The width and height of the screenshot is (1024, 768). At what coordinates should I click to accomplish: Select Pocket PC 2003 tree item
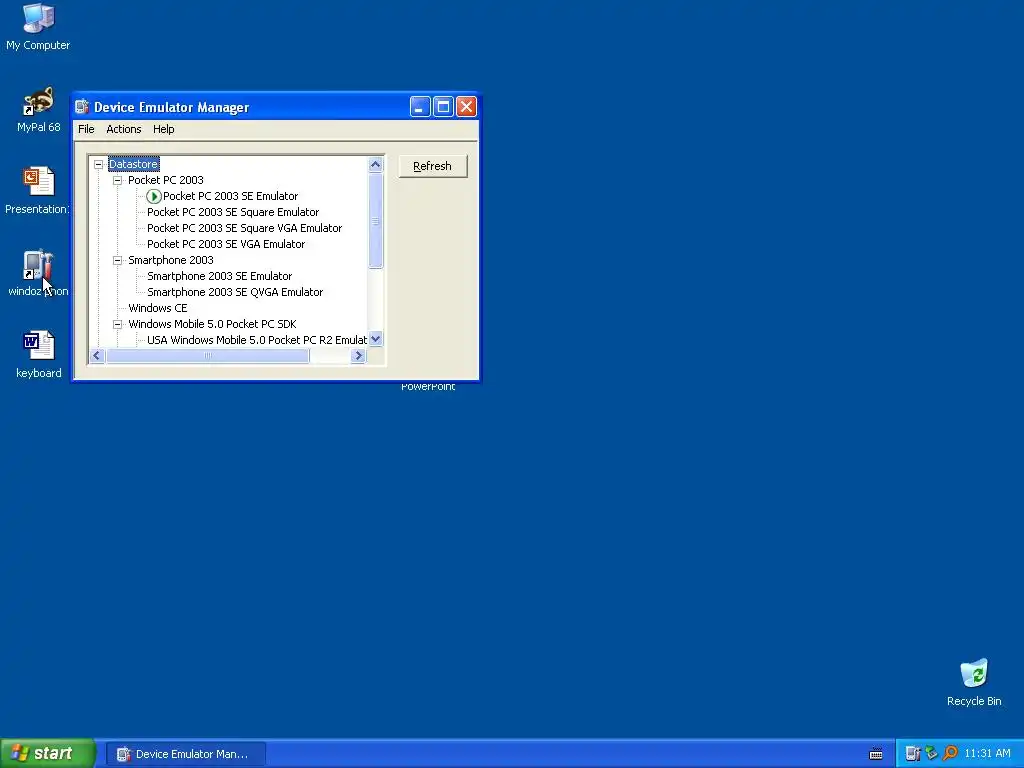coord(165,180)
